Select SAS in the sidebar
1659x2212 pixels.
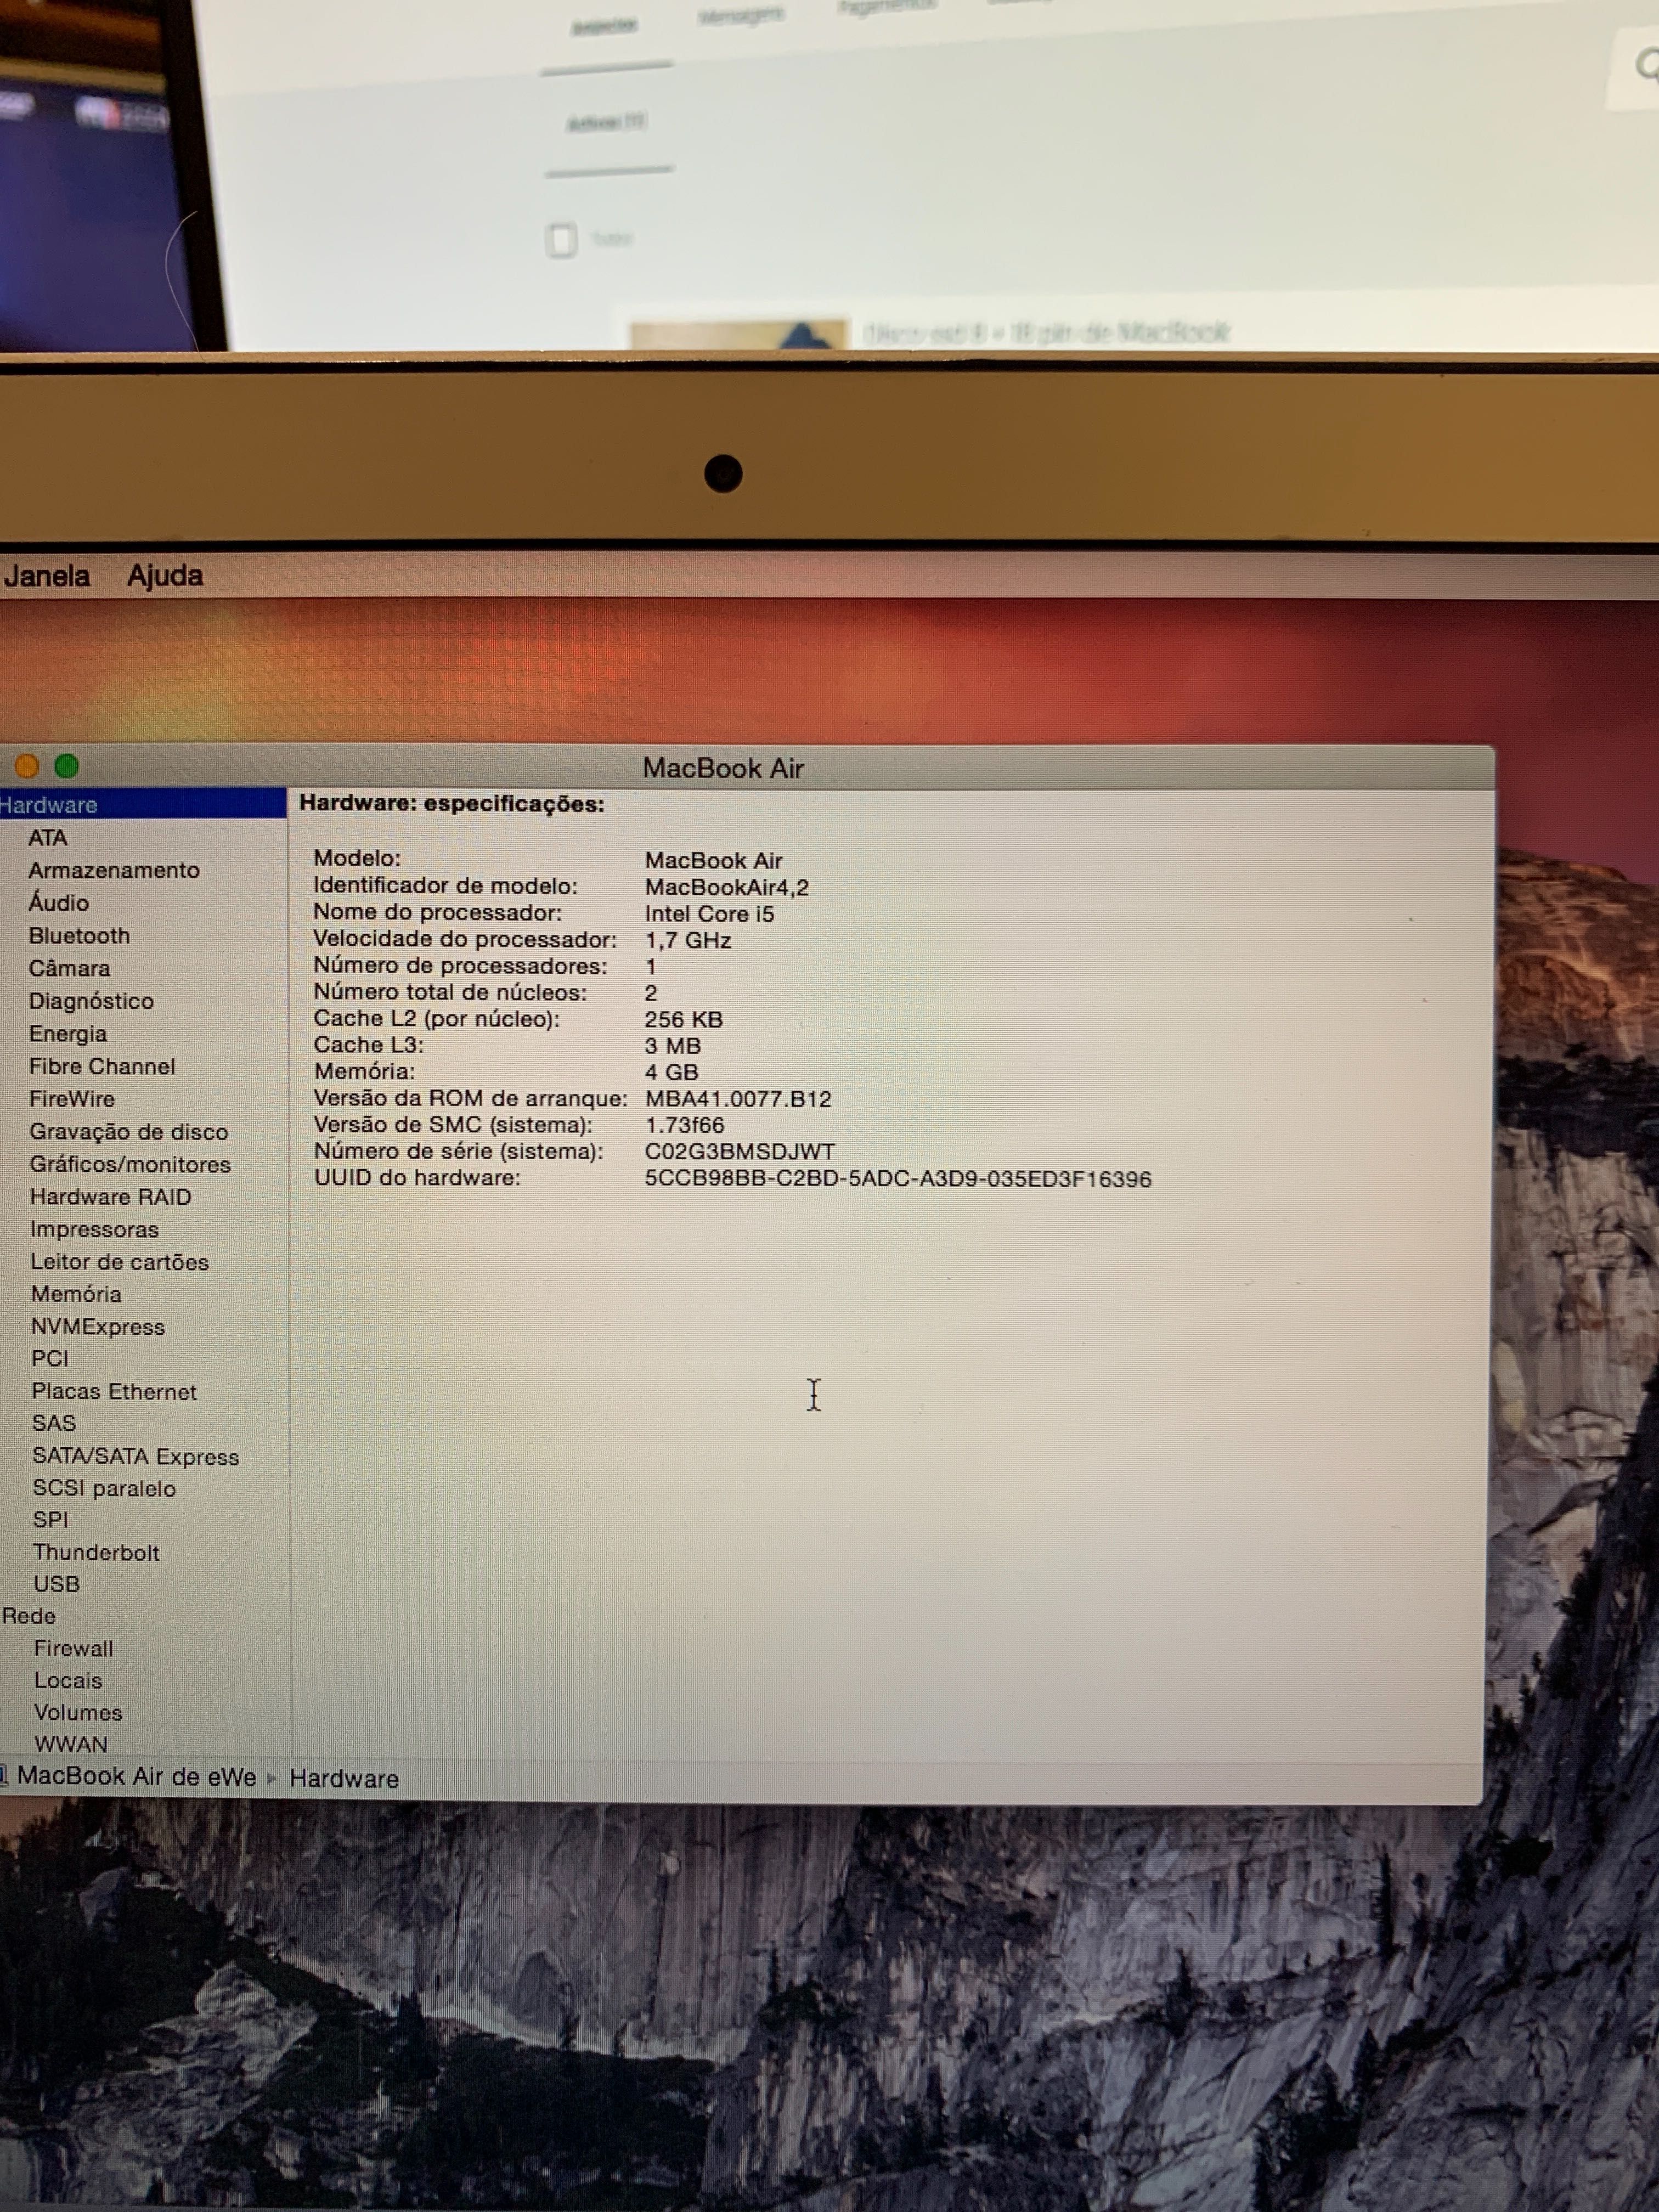[x=54, y=1423]
